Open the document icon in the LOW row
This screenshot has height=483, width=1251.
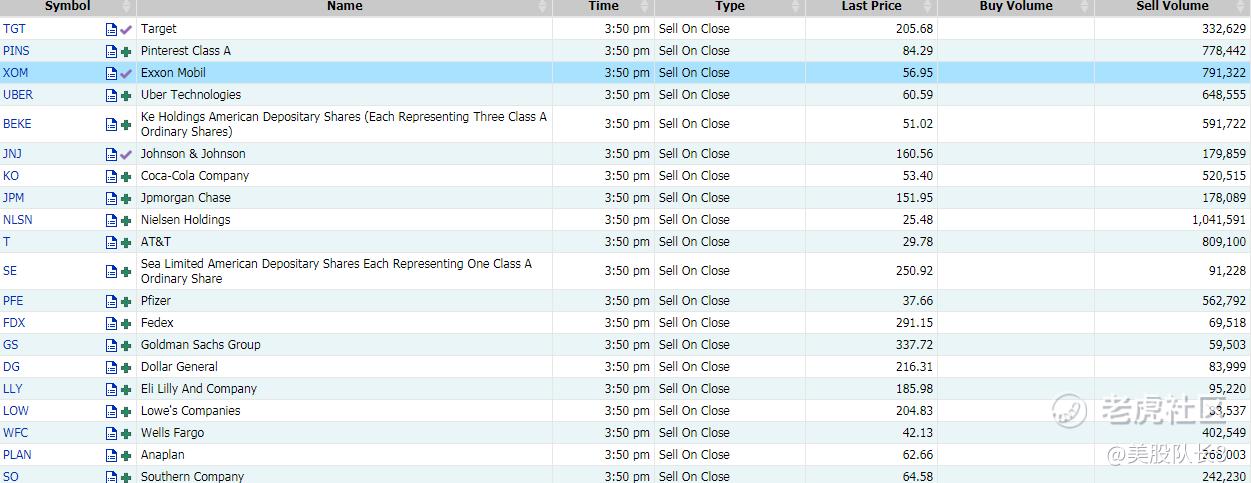(111, 411)
